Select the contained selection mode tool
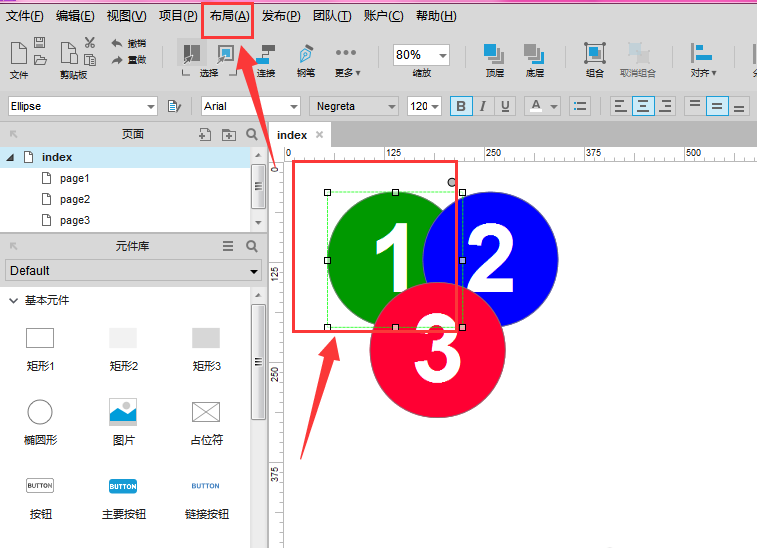This screenshot has width=757, height=548. coord(225,53)
